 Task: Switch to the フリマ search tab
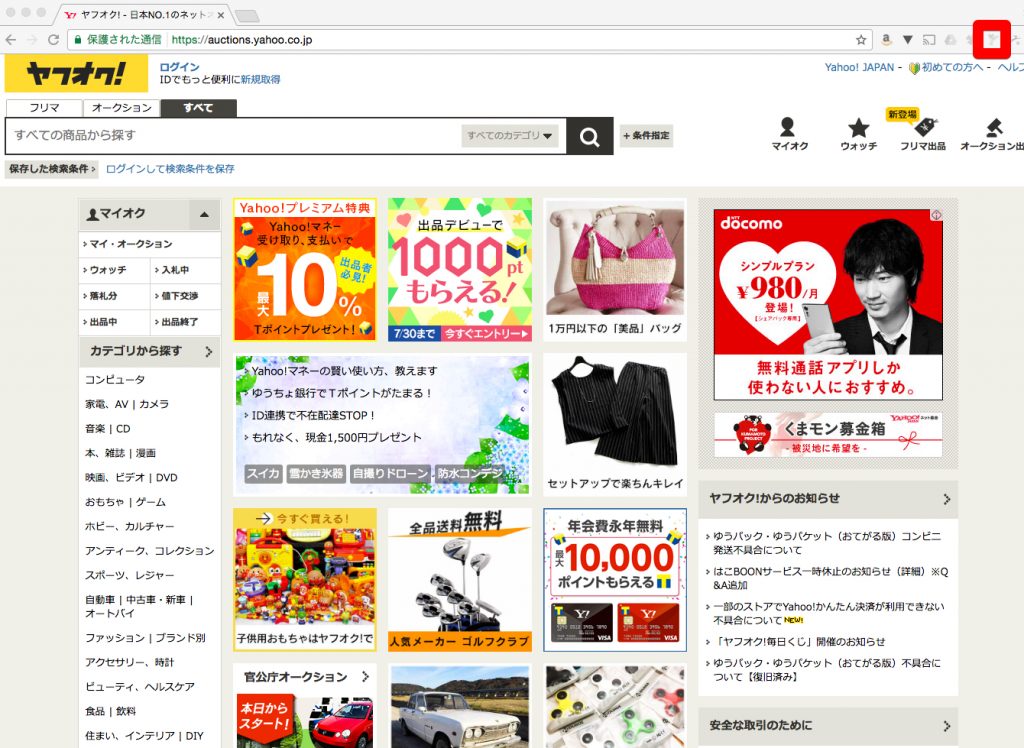tap(44, 108)
